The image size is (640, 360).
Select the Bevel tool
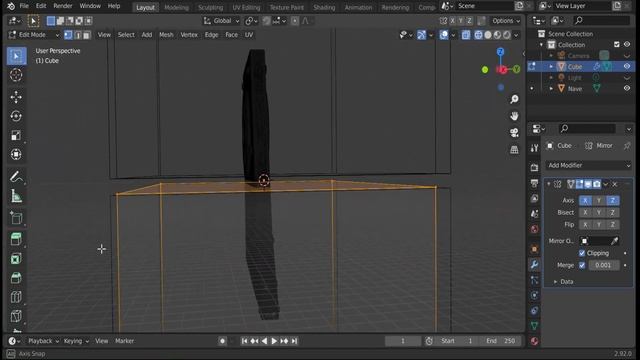[16, 278]
